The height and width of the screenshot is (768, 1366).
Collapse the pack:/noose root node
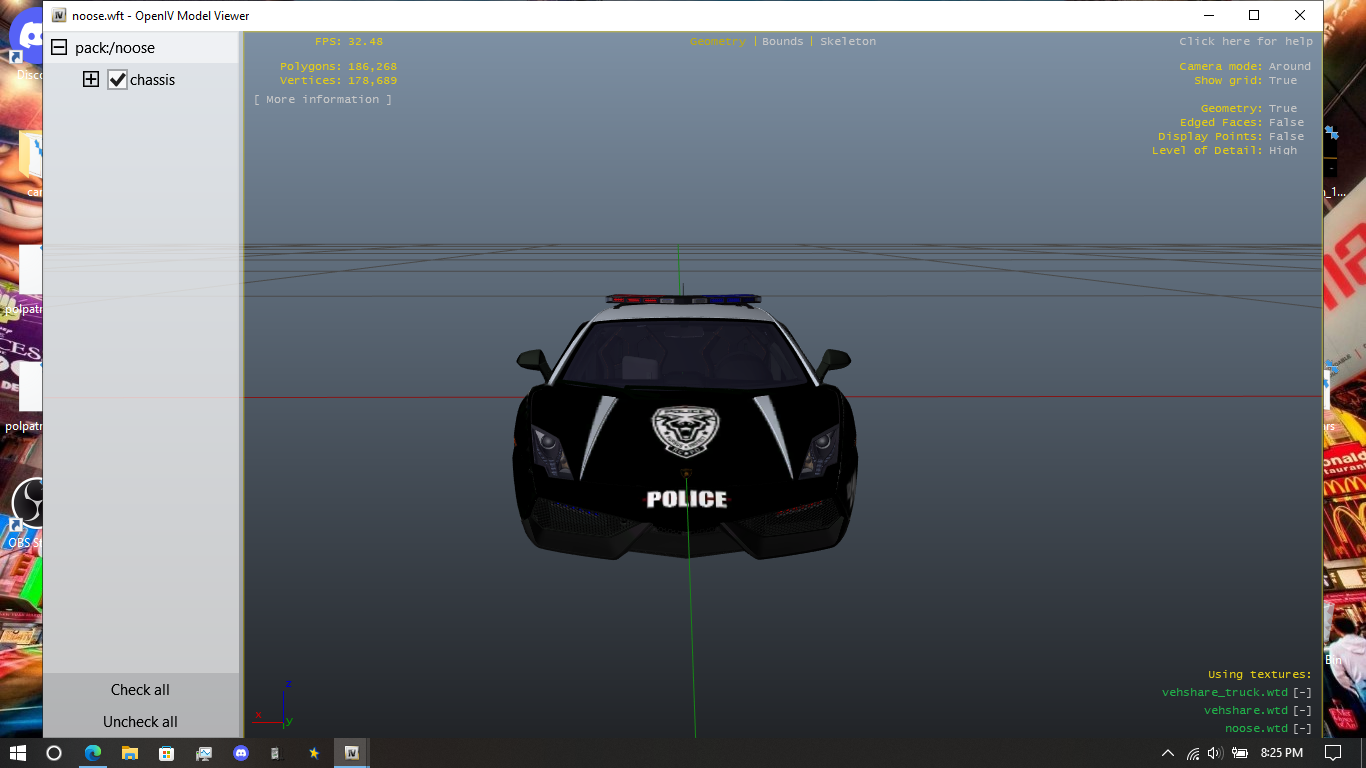tap(59, 48)
